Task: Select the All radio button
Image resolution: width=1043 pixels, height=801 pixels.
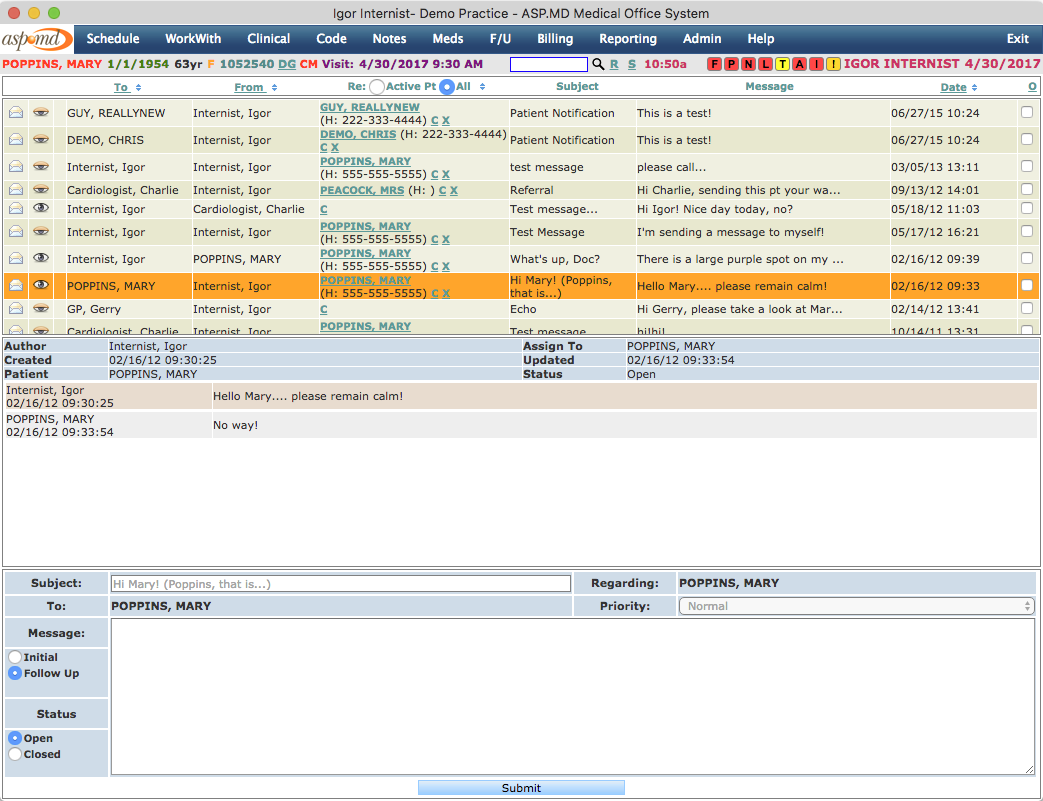Action: pos(447,87)
